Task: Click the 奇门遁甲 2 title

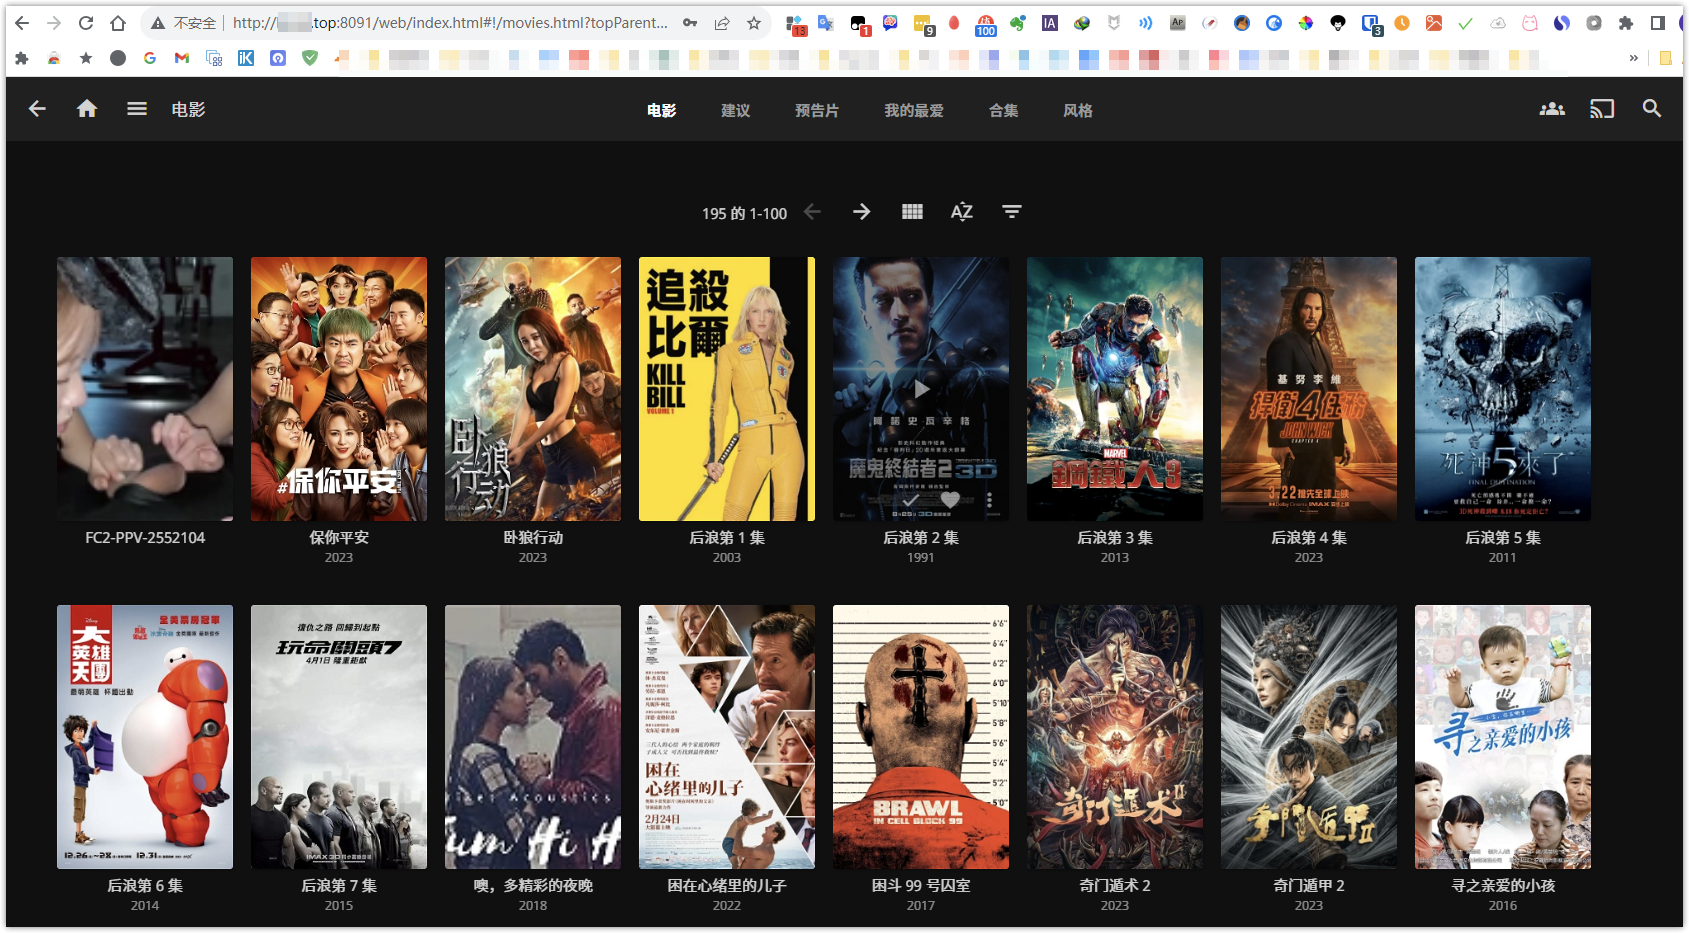Action: click(x=1309, y=886)
